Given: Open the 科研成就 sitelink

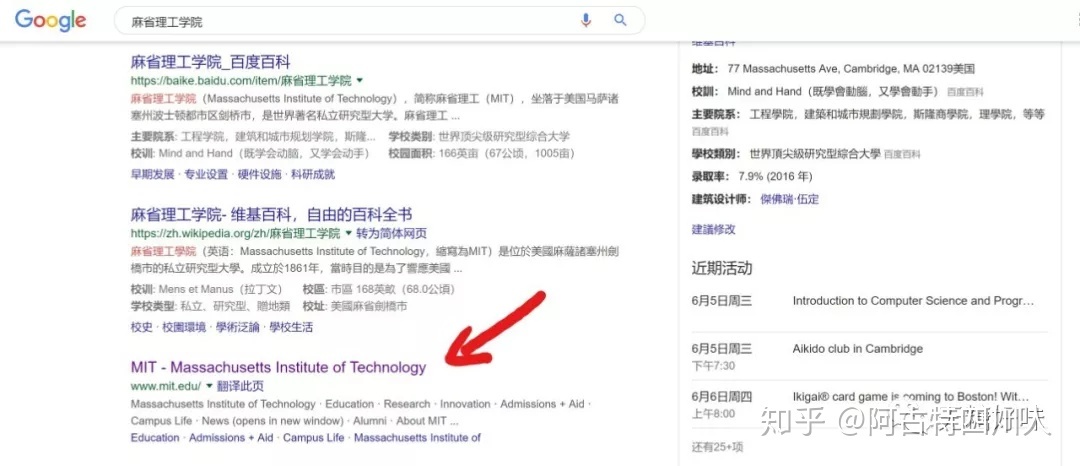Looking at the screenshot, I should pos(313,175).
